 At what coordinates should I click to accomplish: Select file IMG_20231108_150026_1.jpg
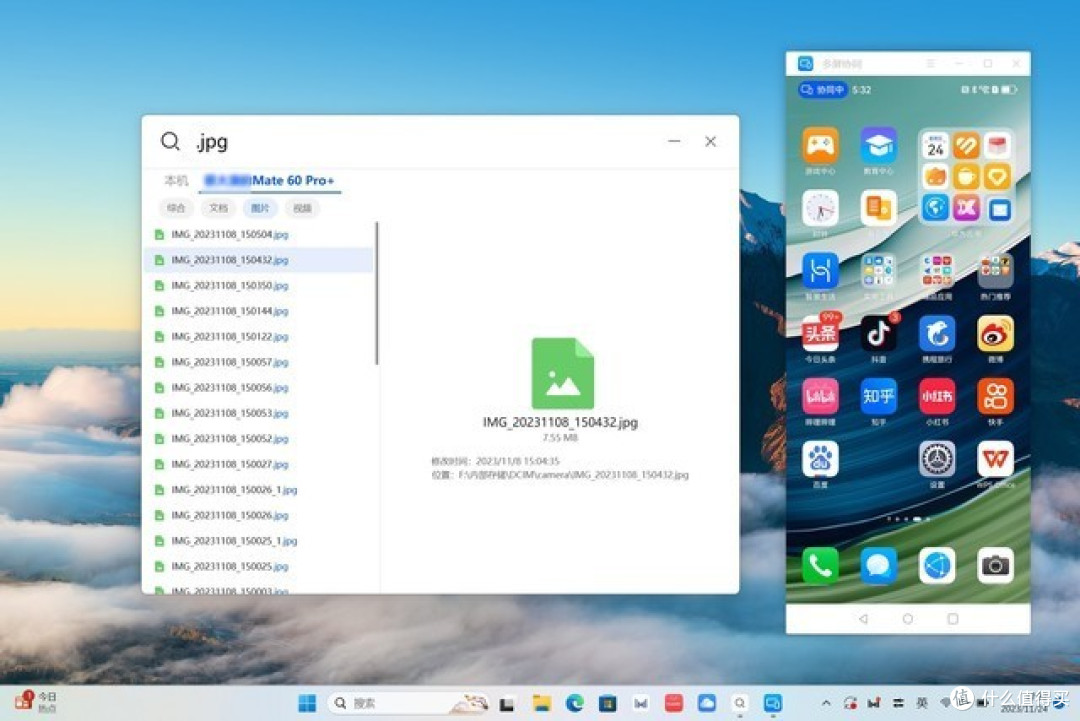tap(258, 490)
